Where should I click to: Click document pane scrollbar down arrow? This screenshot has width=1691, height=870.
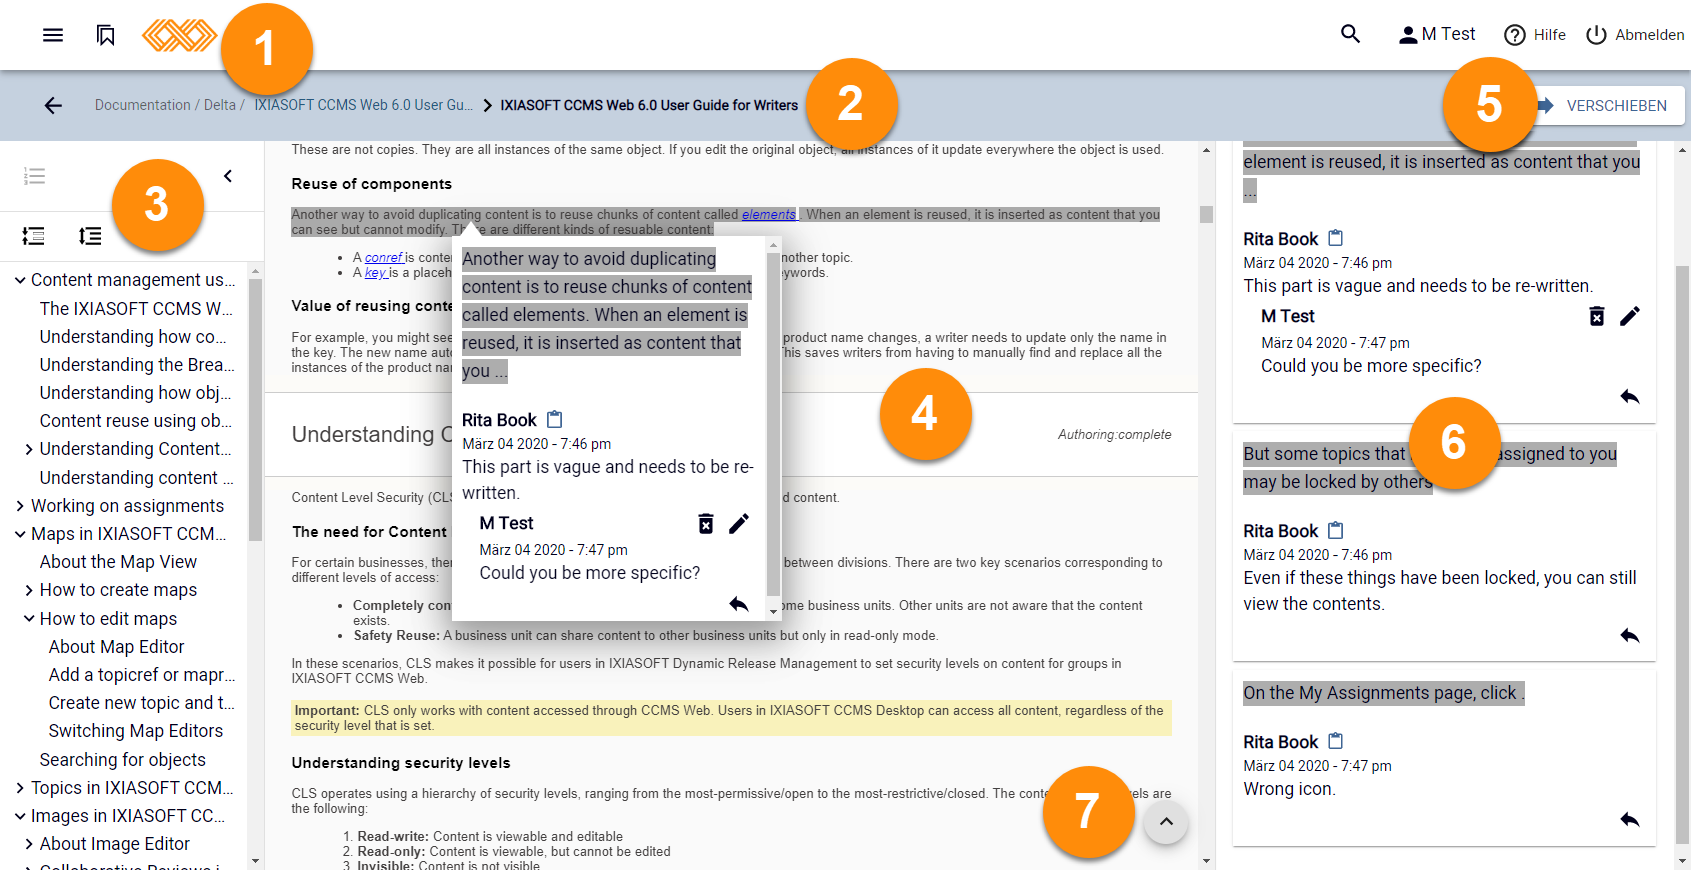click(1207, 860)
